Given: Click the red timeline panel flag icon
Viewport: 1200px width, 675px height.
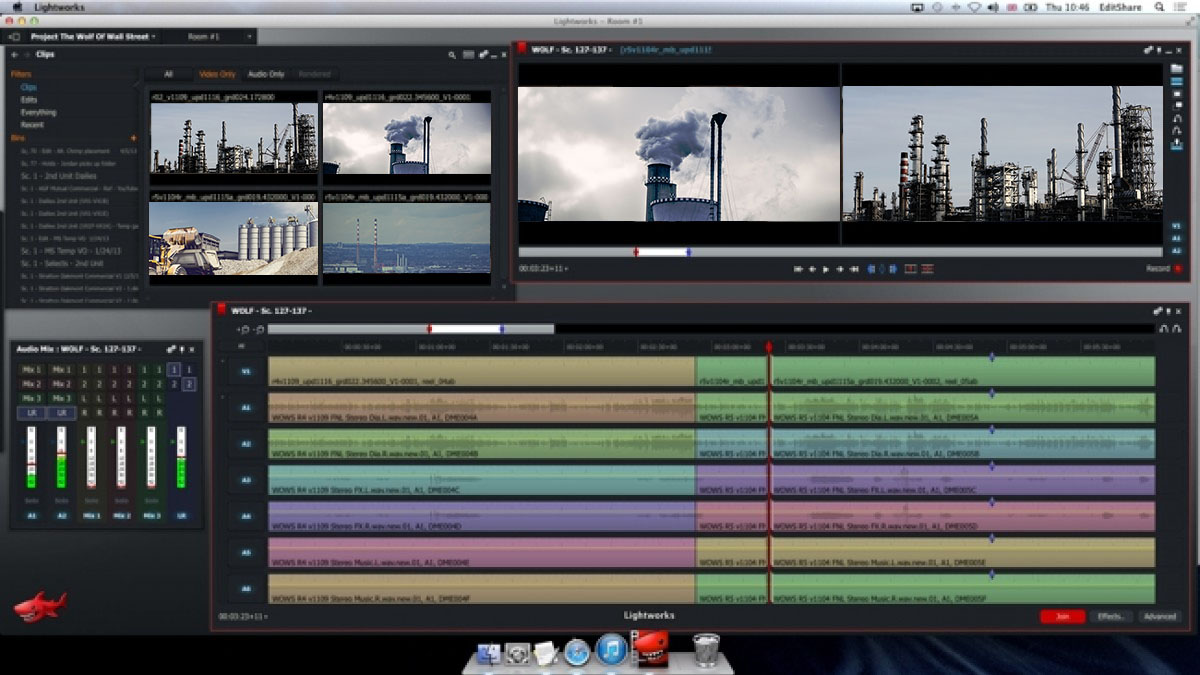Looking at the screenshot, I should (x=220, y=311).
